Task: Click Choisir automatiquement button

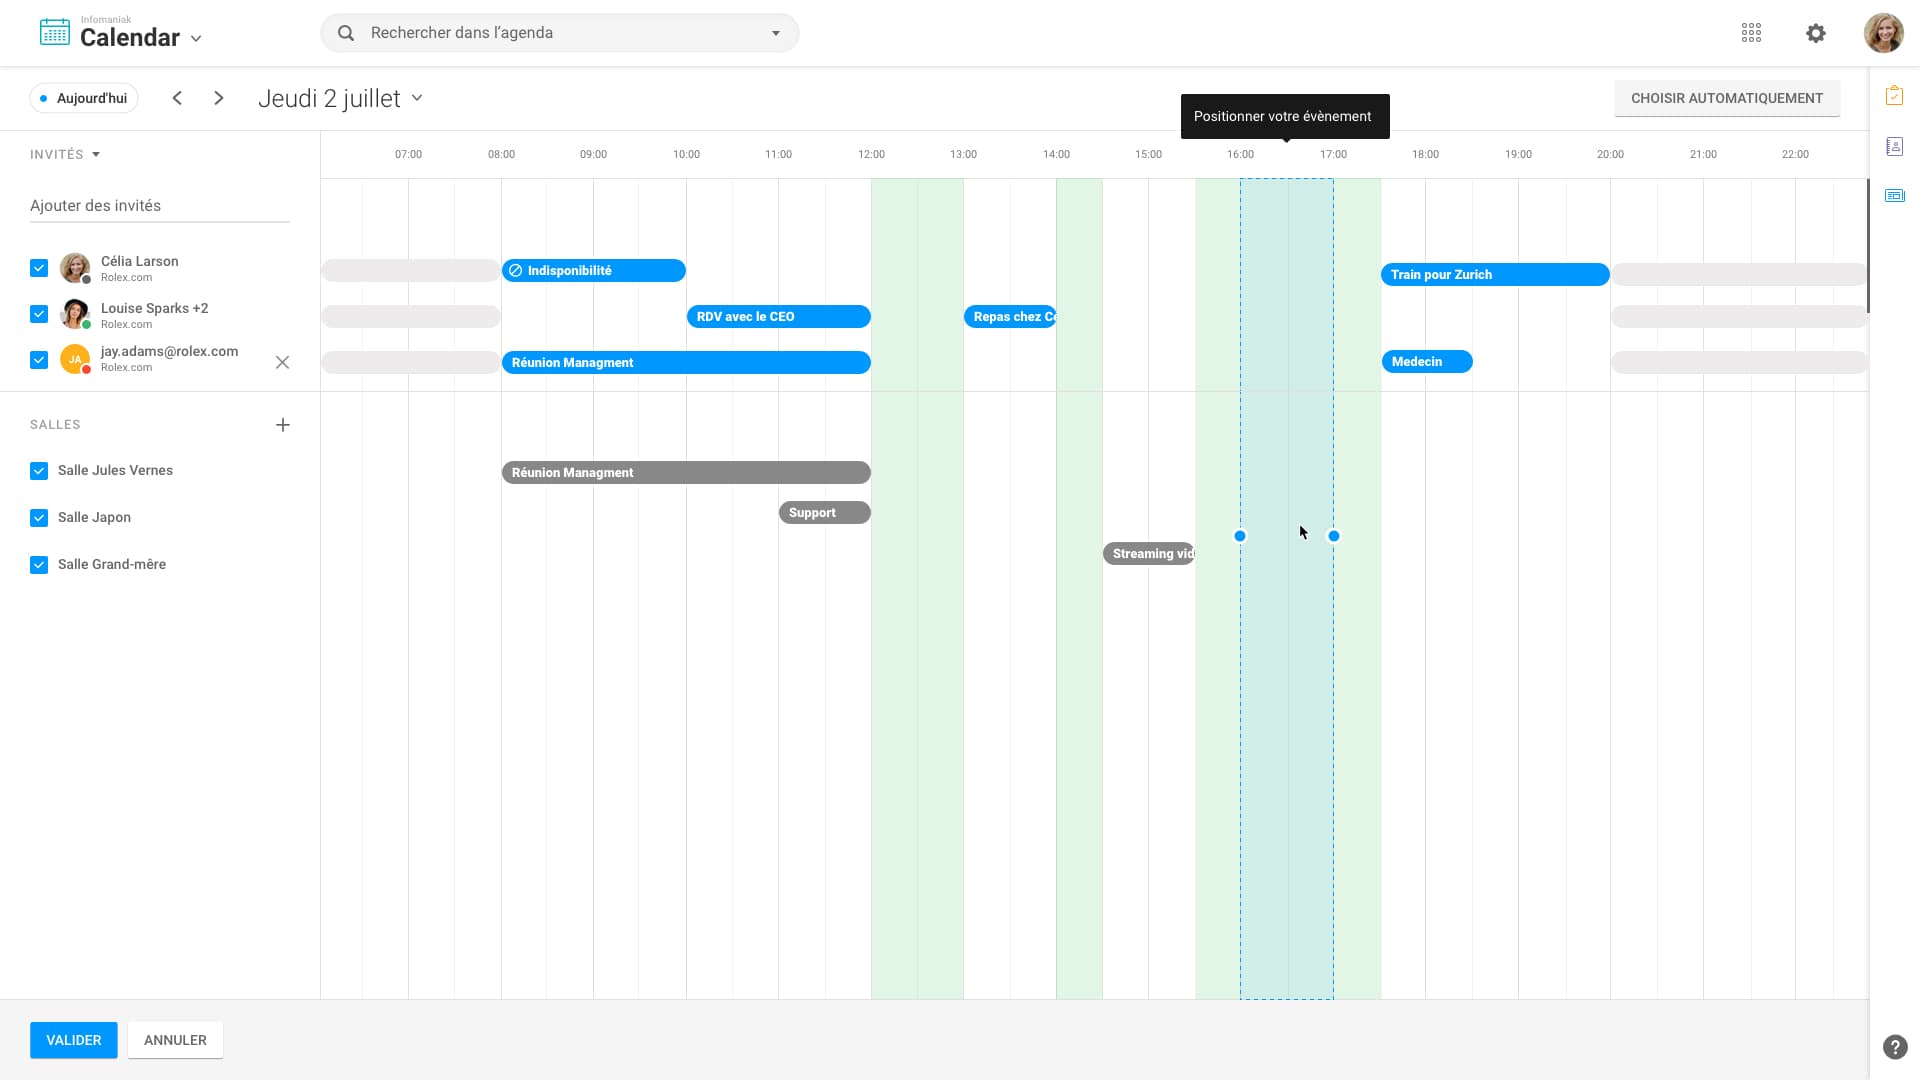Action: 1726,98
